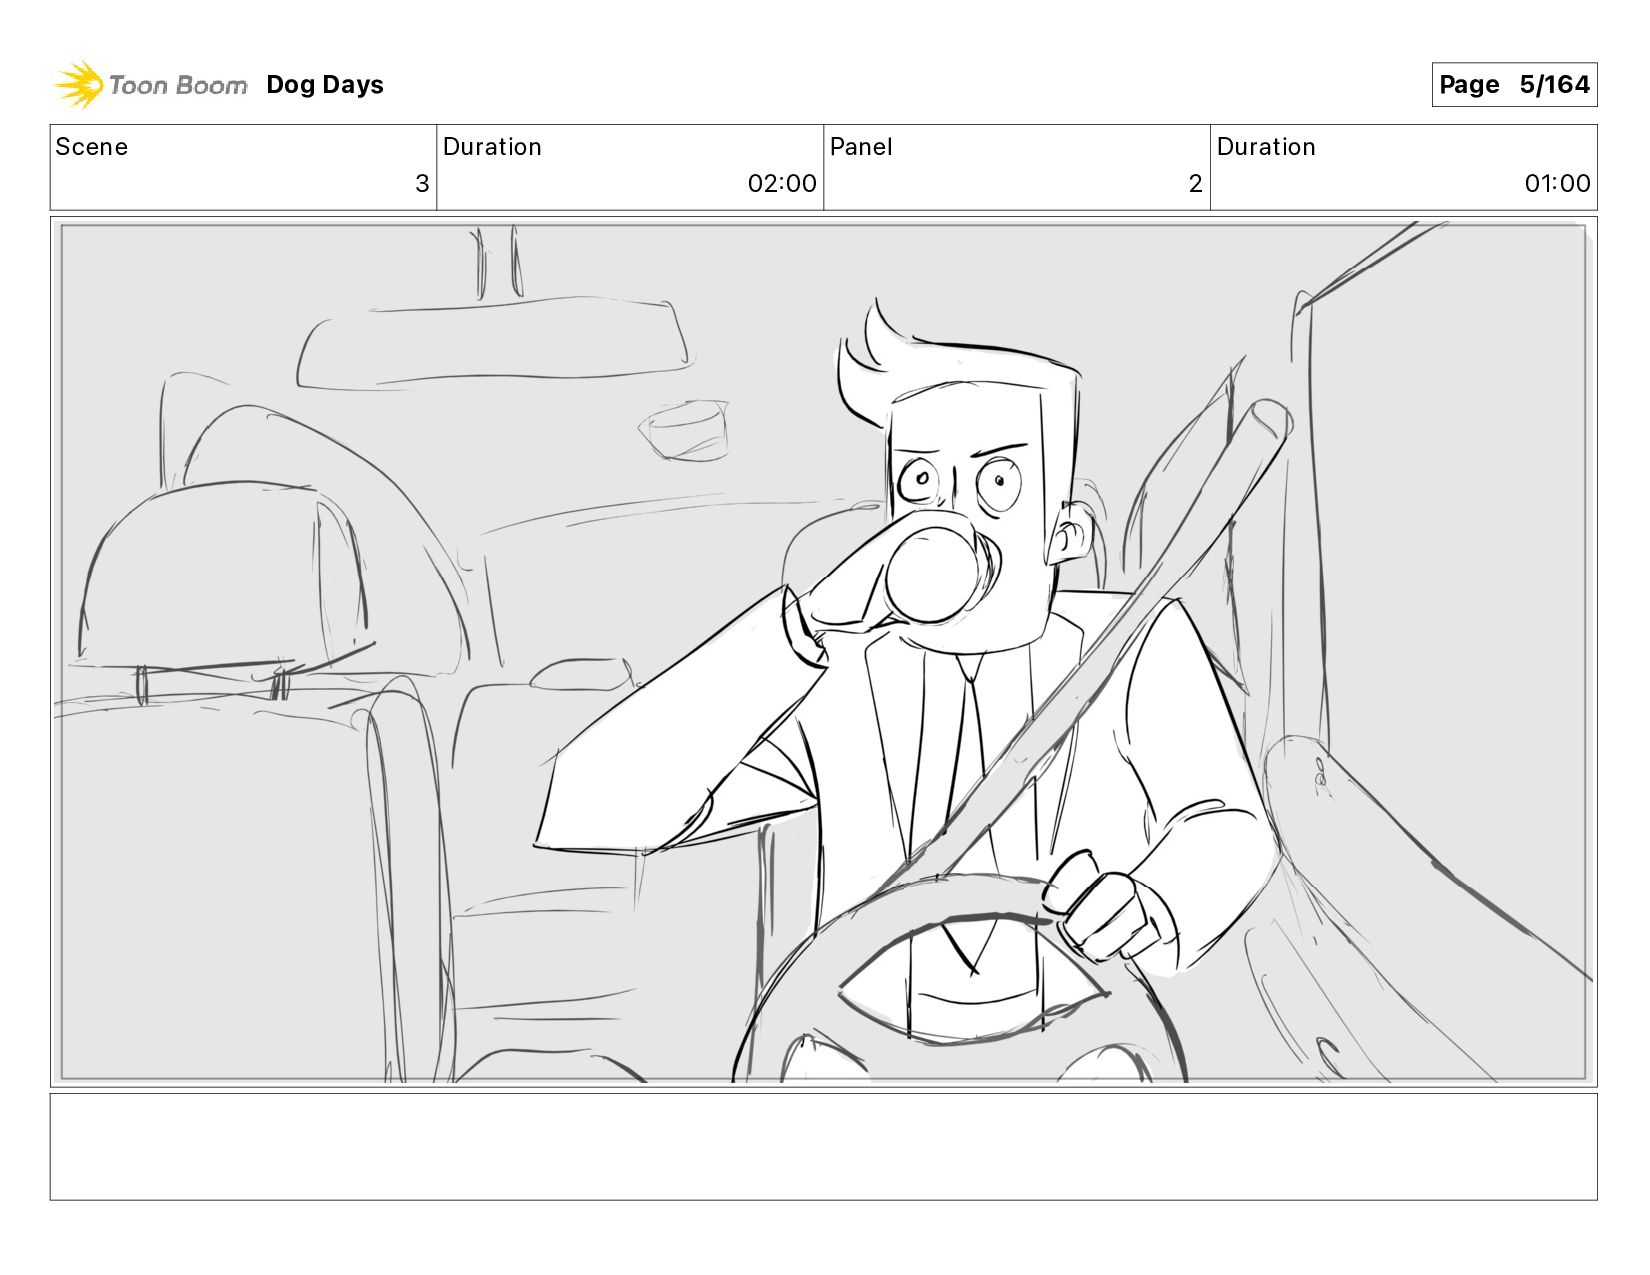The width and height of the screenshot is (1650, 1275).
Task: Click the scene number '3' value
Action: tap(422, 184)
